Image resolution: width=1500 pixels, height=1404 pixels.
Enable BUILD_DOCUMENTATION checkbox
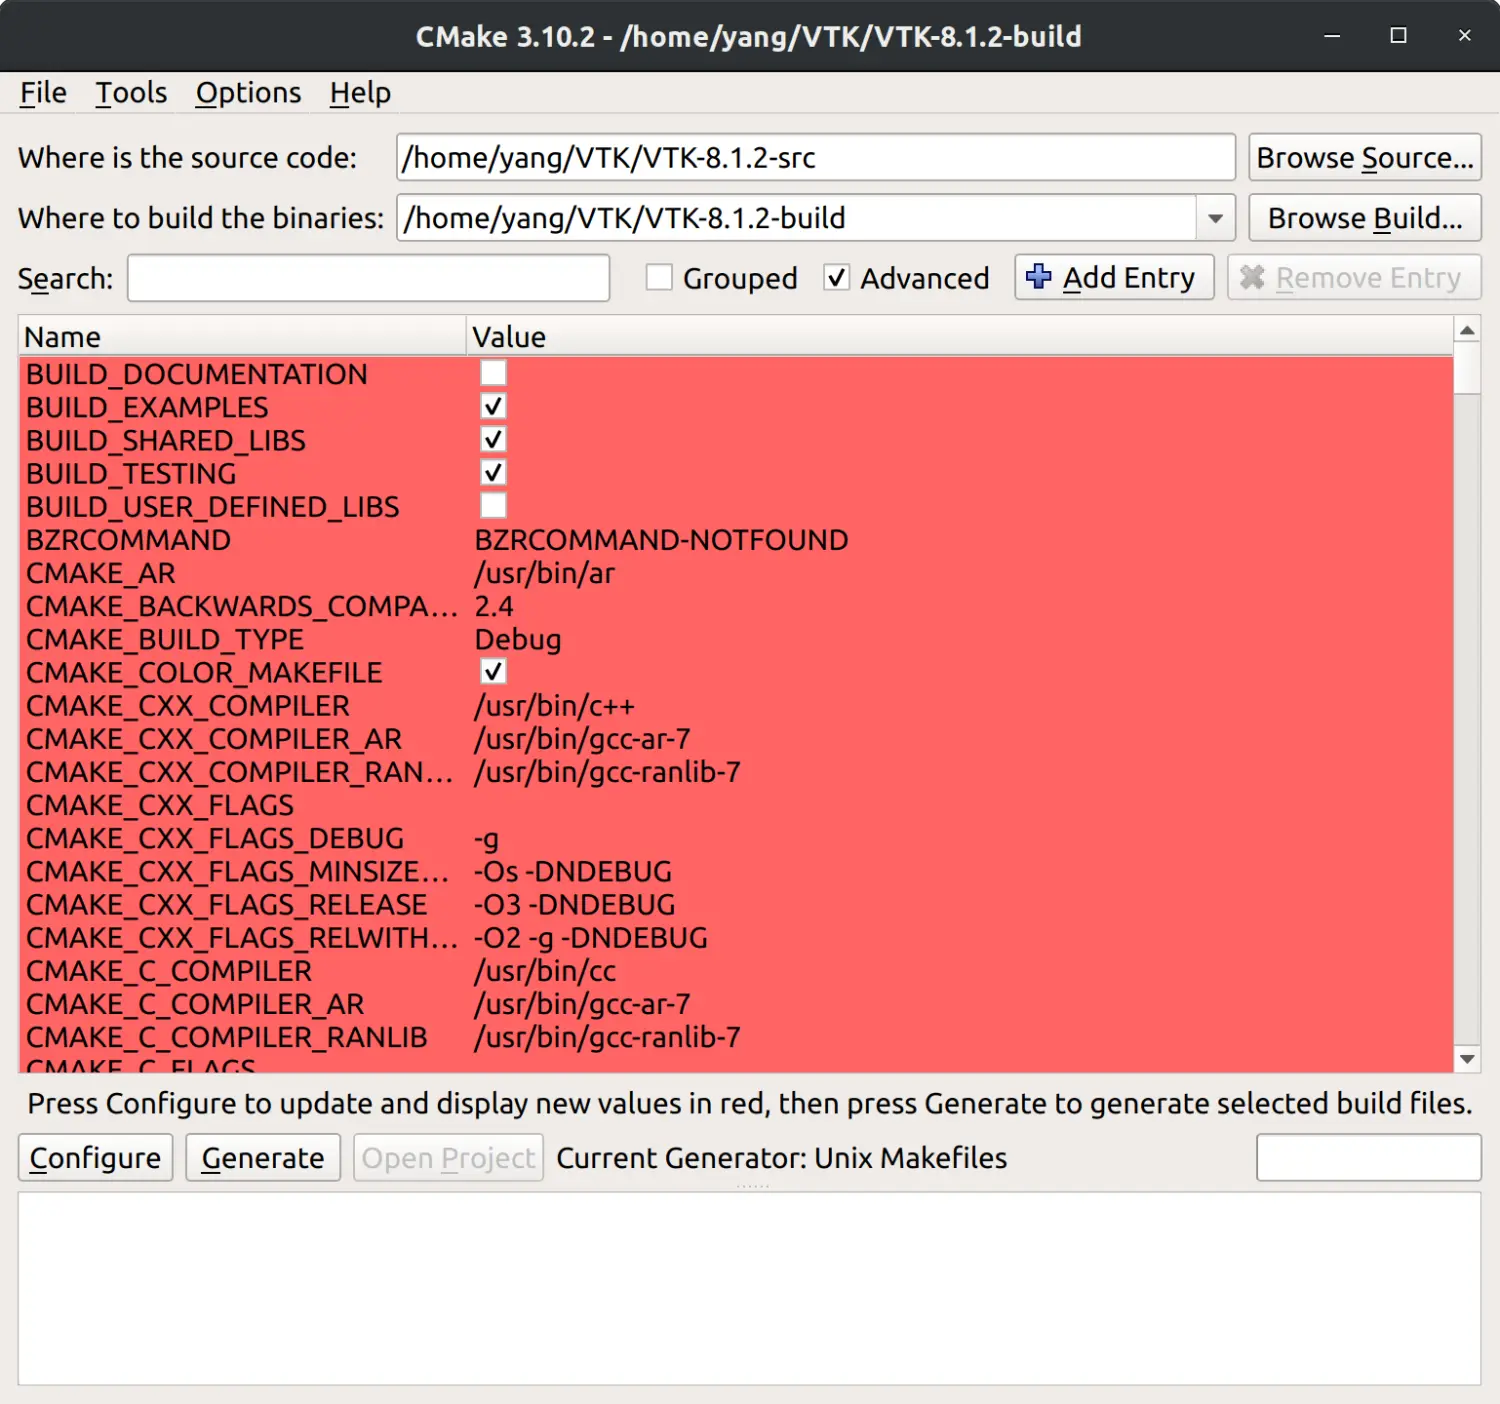coord(493,373)
